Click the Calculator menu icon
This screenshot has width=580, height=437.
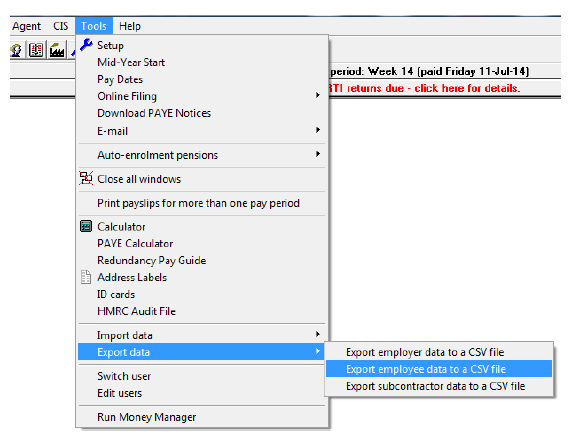pyautogui.click(x=86, y=226)
